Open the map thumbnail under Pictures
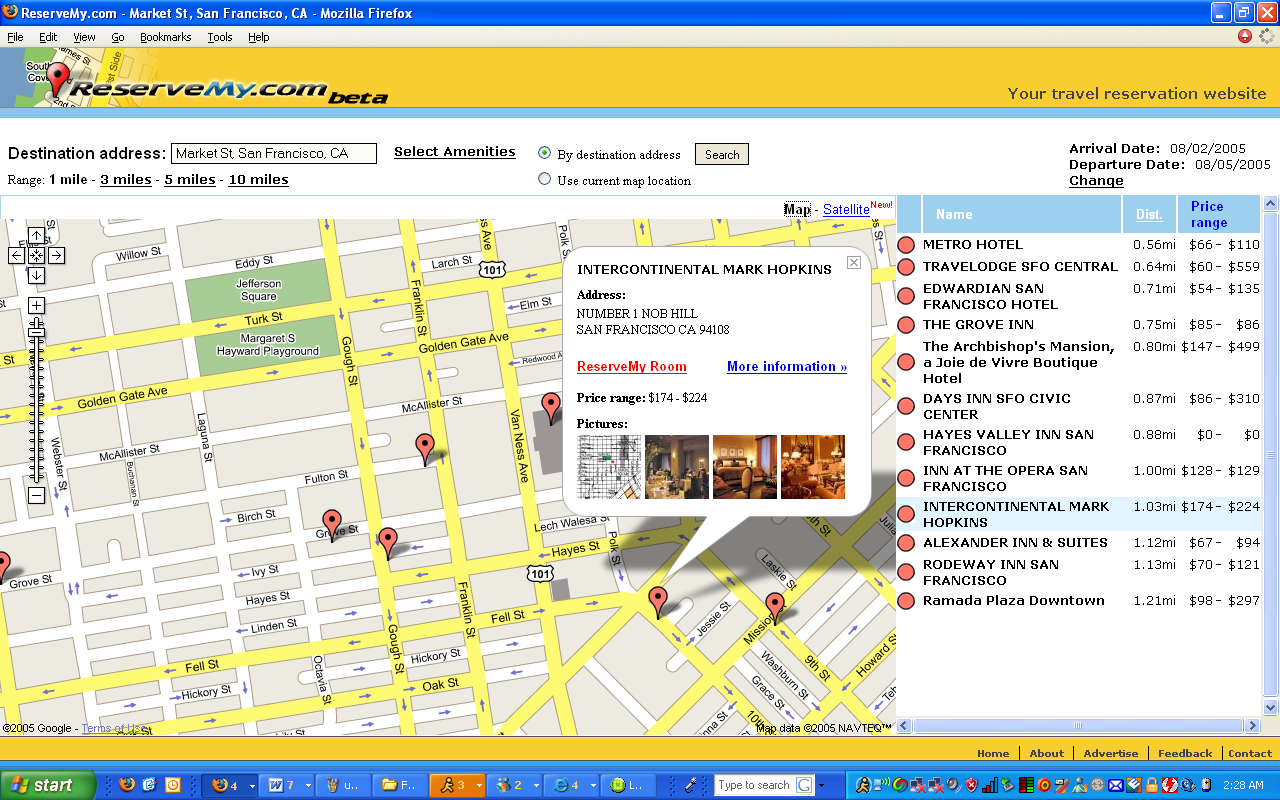Image resolution: width=1280 pixels, height=800 pixels. [x=609, y=467]
